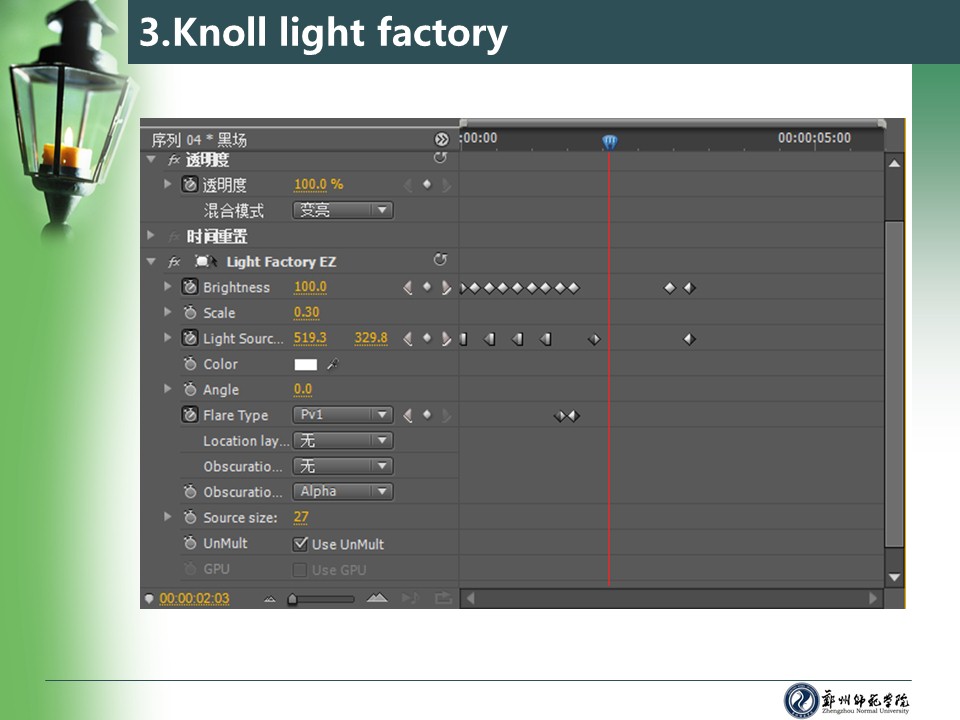Hide the timeline view button
The height and width of the screenshot is (720, 960).
pos(441,140)
